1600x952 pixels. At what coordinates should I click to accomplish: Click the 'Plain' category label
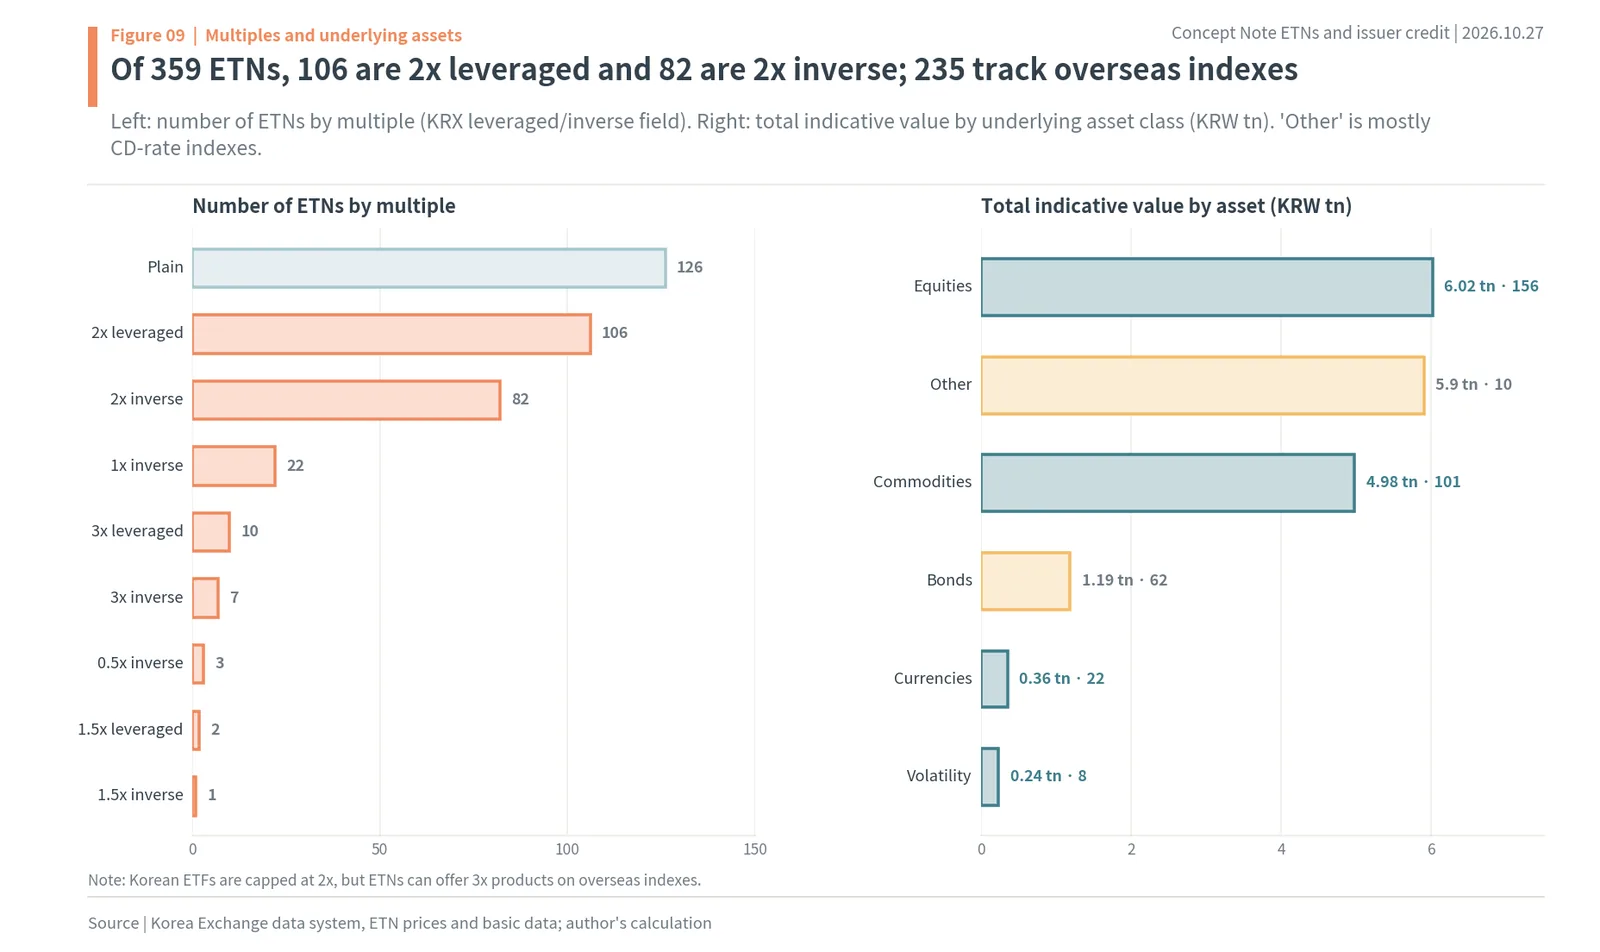point(165,267)
